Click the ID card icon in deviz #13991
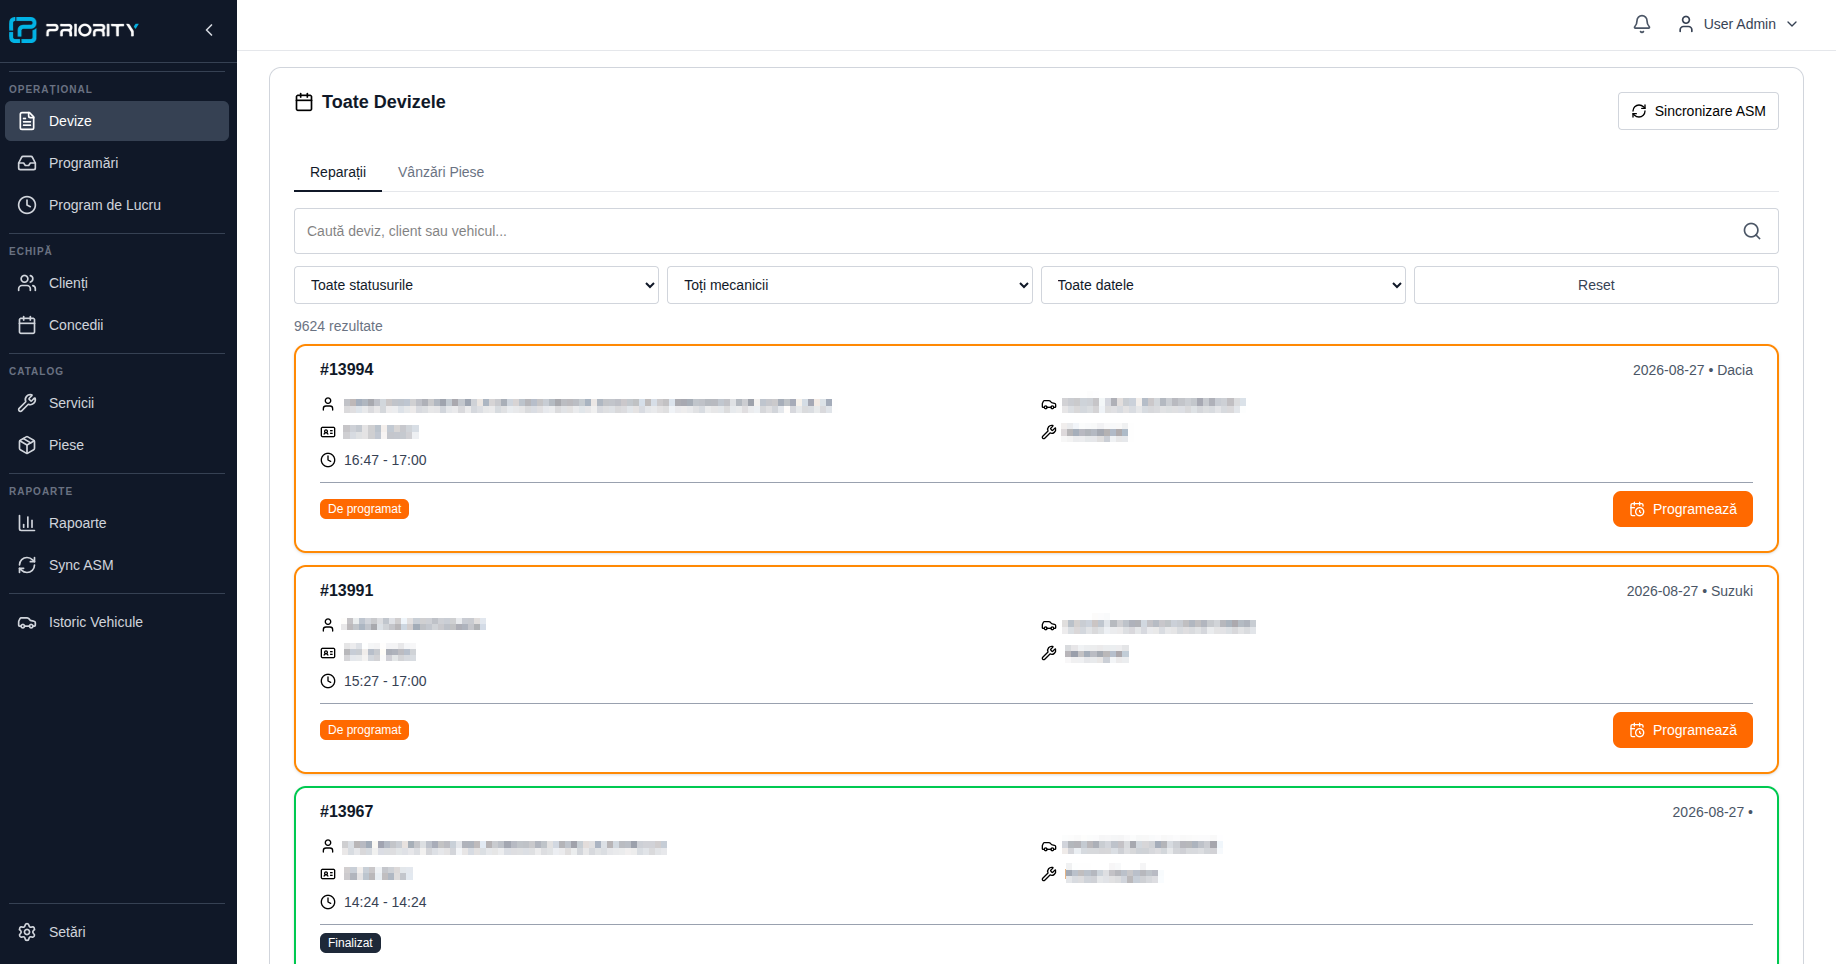The height and width of the screenshot is (964, 1836). tap(328, 653)
